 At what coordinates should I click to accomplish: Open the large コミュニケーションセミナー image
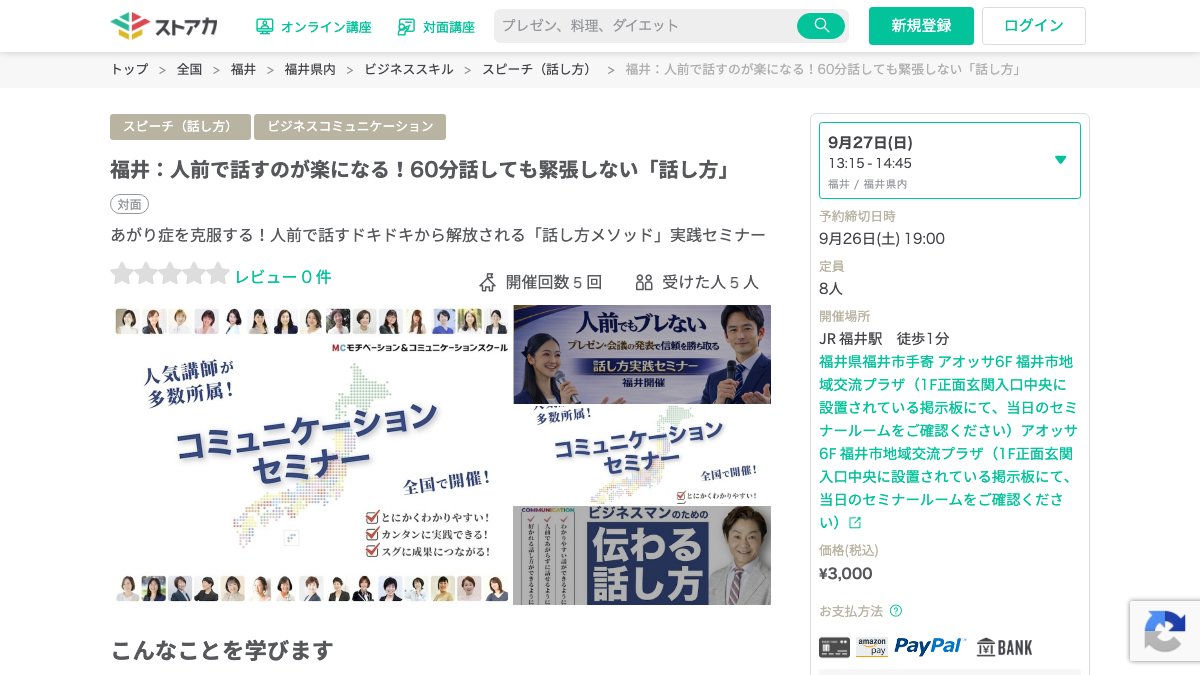click(311, 455)
